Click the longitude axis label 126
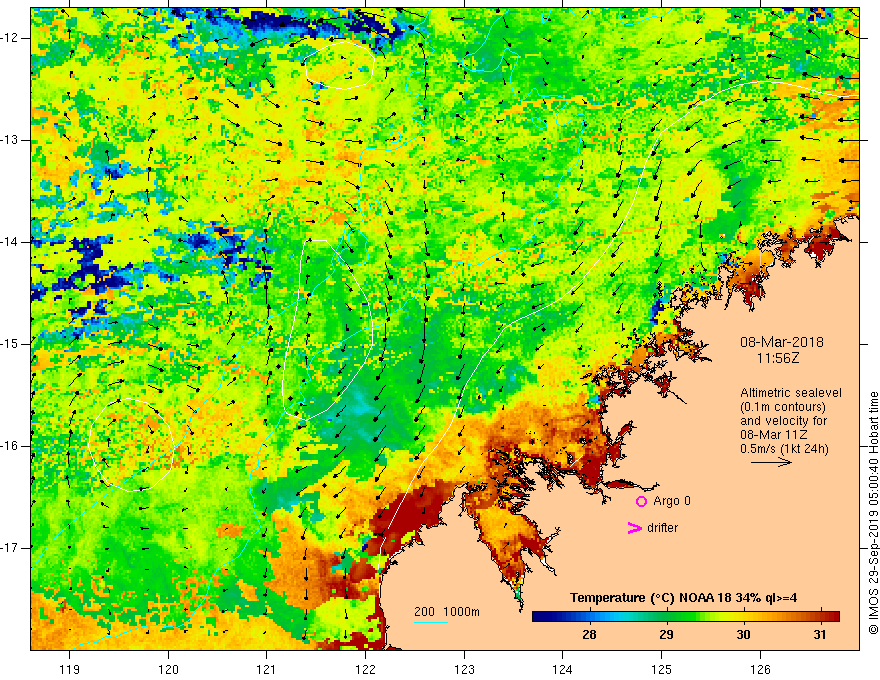 coord(760,669)
